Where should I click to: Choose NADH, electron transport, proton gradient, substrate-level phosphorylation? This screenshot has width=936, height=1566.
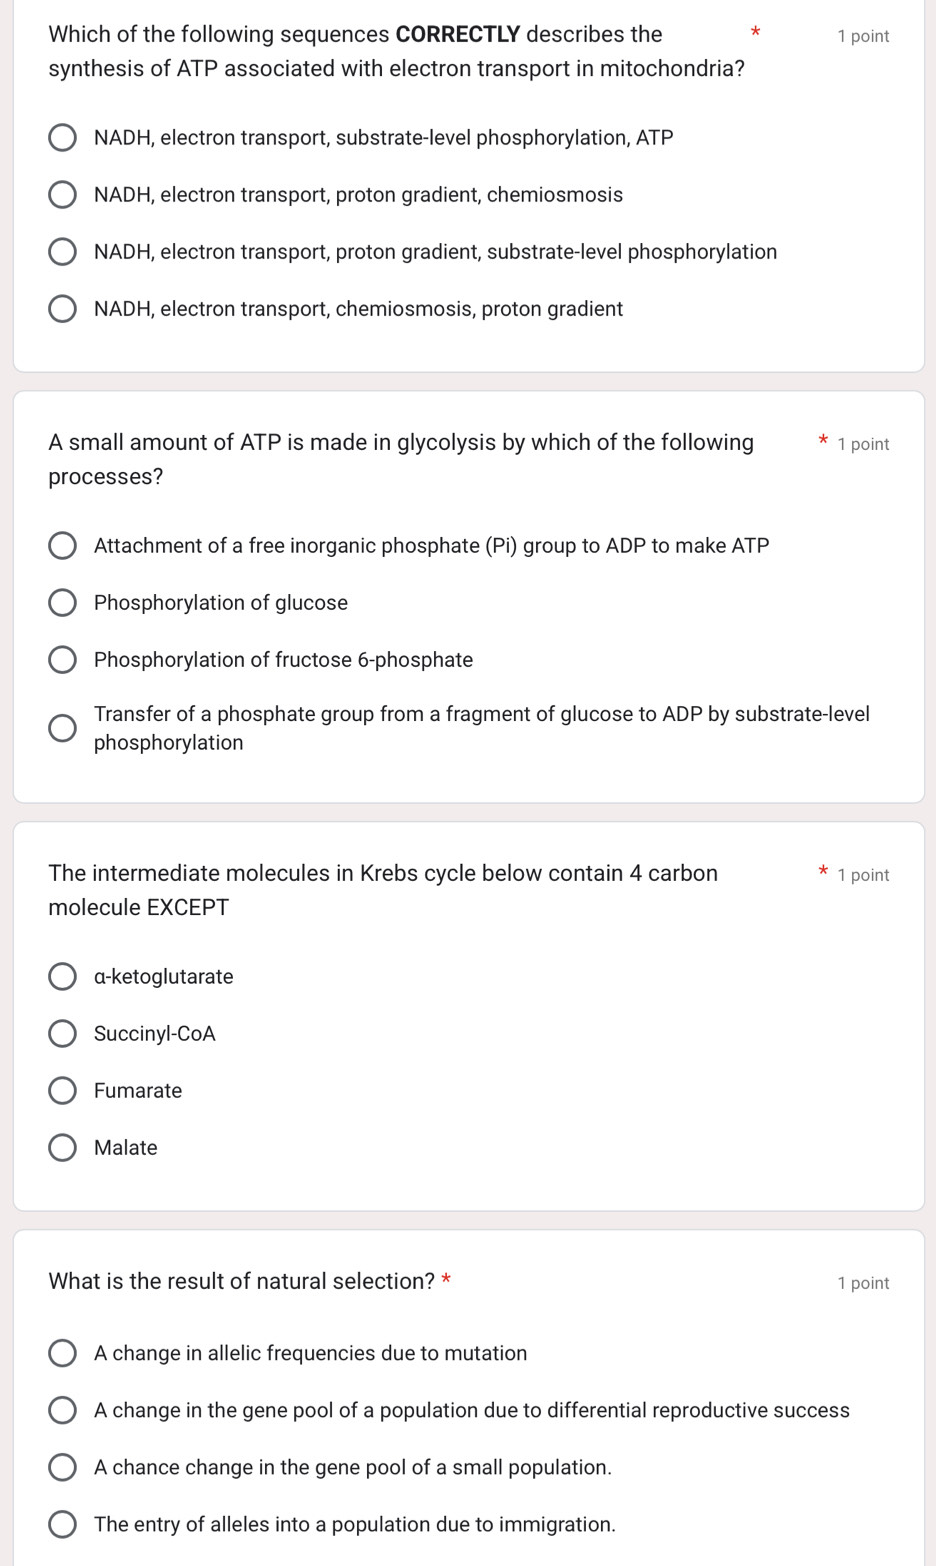(x=62, y=251)
